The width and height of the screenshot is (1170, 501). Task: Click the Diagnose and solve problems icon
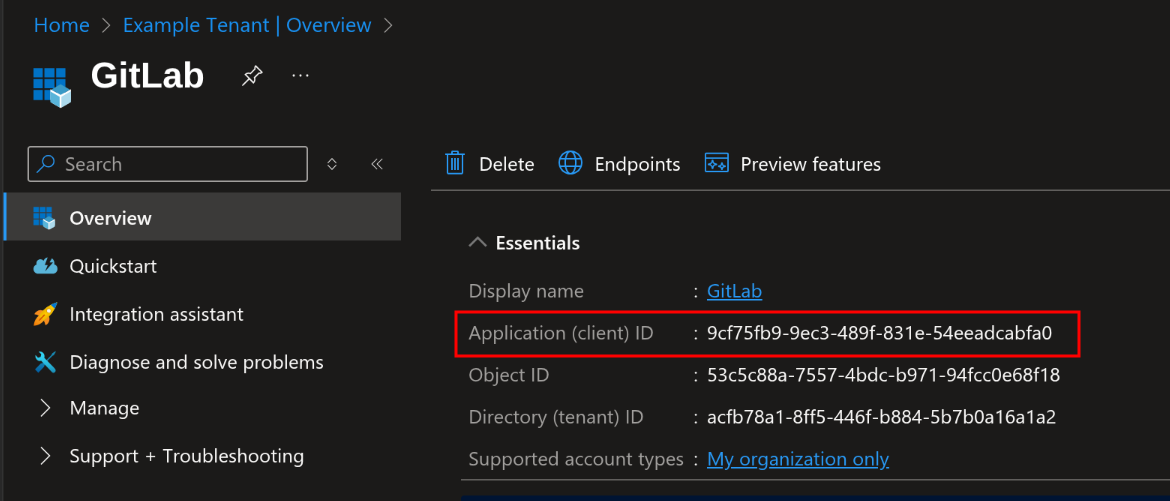click(45, 362)
